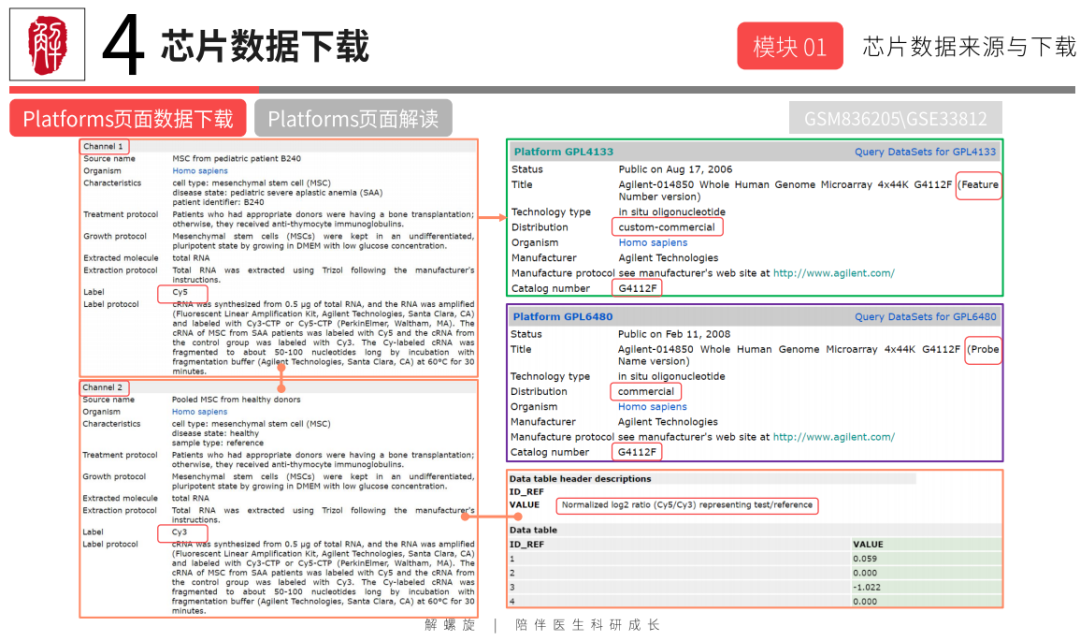This screenshot has height=641, width=1080.
Task: Open 'Query DataSets for GPL6480' link
Action: pyautogui.click(x=925, y=317)
